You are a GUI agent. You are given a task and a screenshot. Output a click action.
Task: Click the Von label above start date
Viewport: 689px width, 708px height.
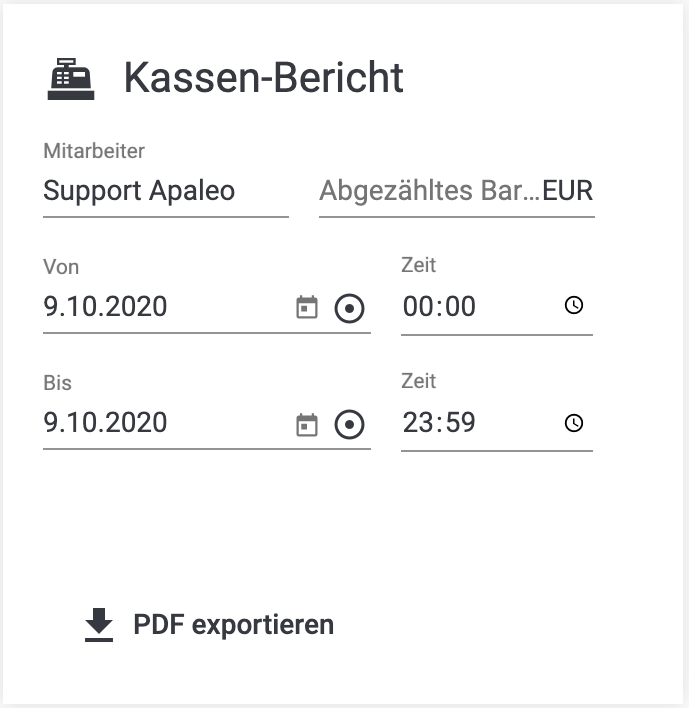pyautogui.click(x=61, y=267)
